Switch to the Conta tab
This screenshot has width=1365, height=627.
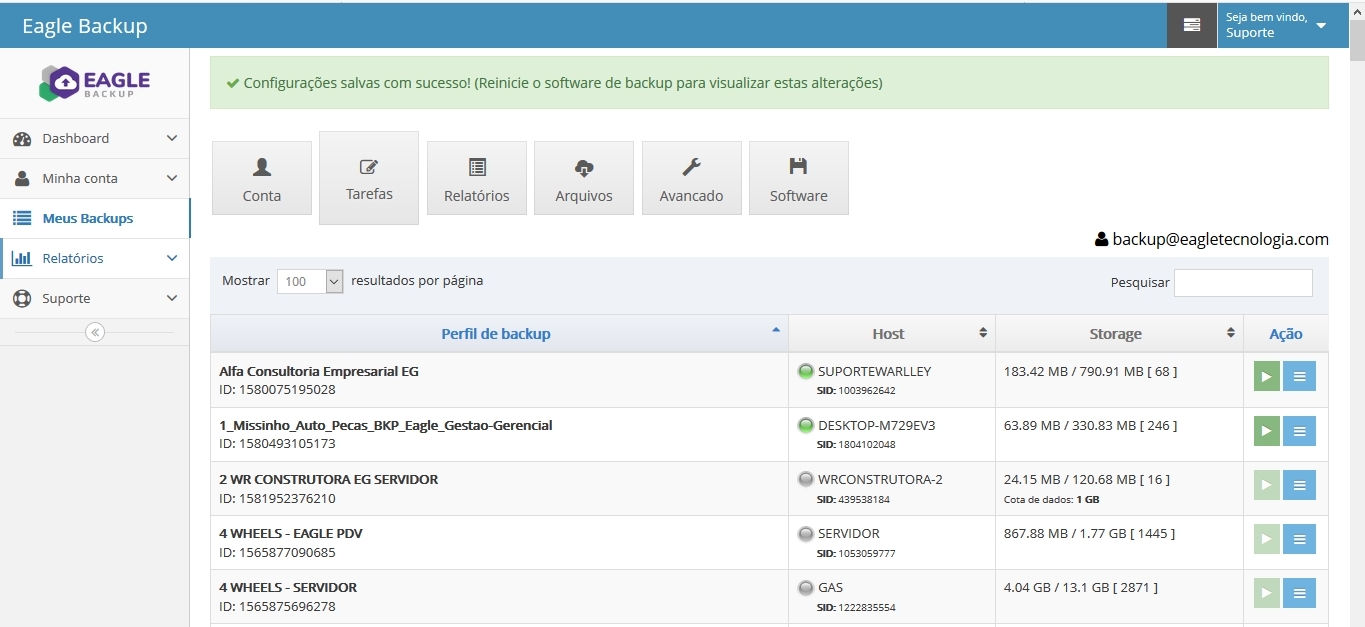(x=262, y=178)
